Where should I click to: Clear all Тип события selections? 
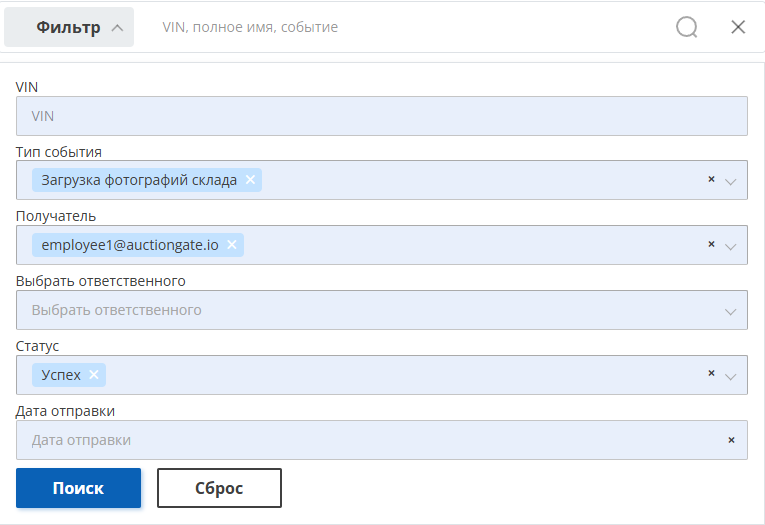(711, 179)
